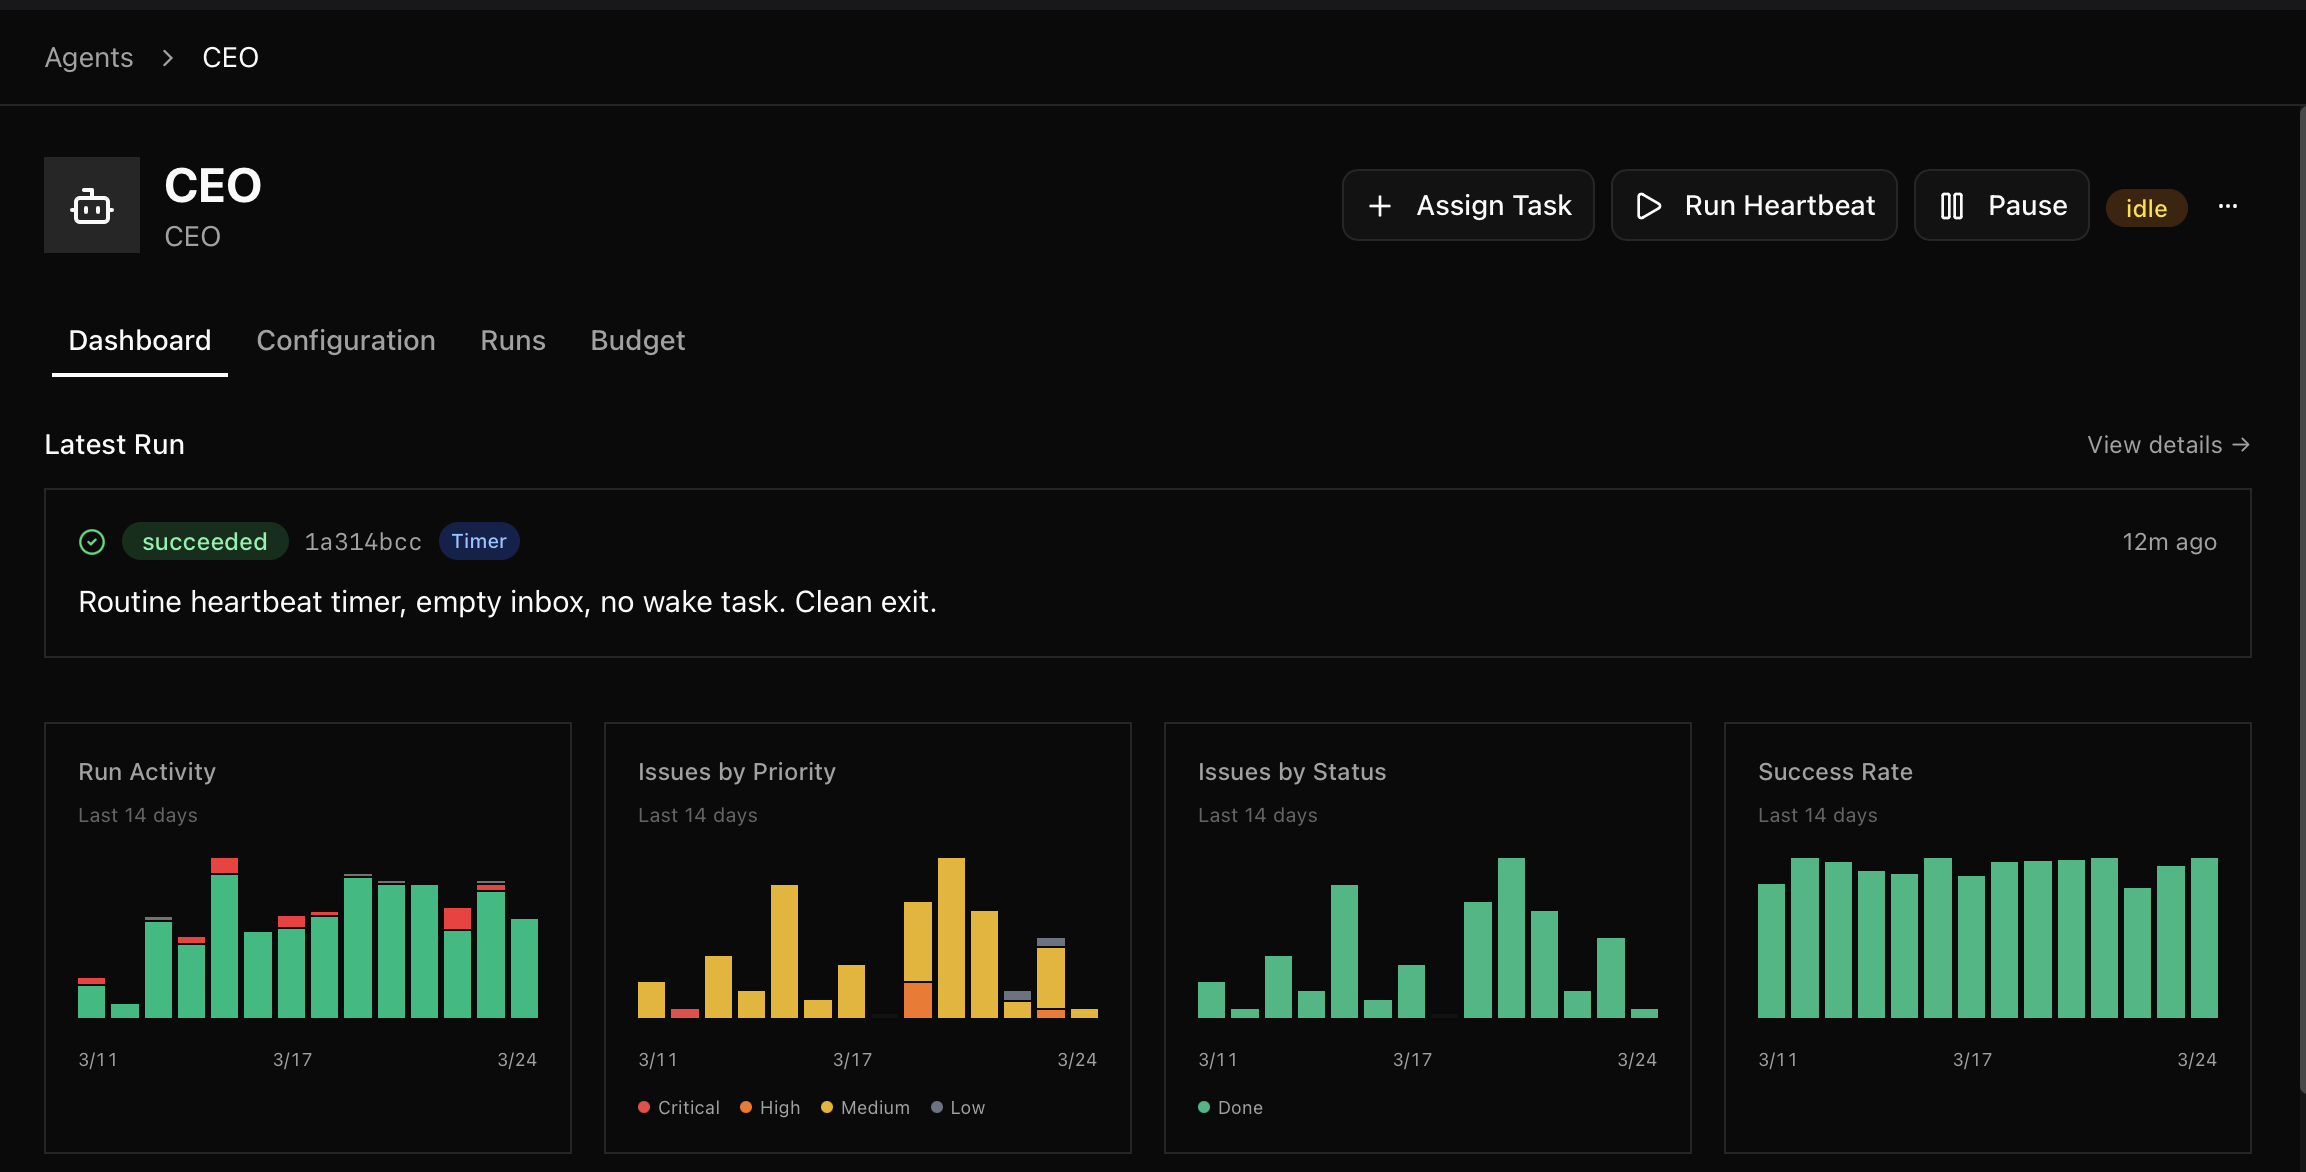Click the Timer badge on the latest run

(x=479, y=541)
